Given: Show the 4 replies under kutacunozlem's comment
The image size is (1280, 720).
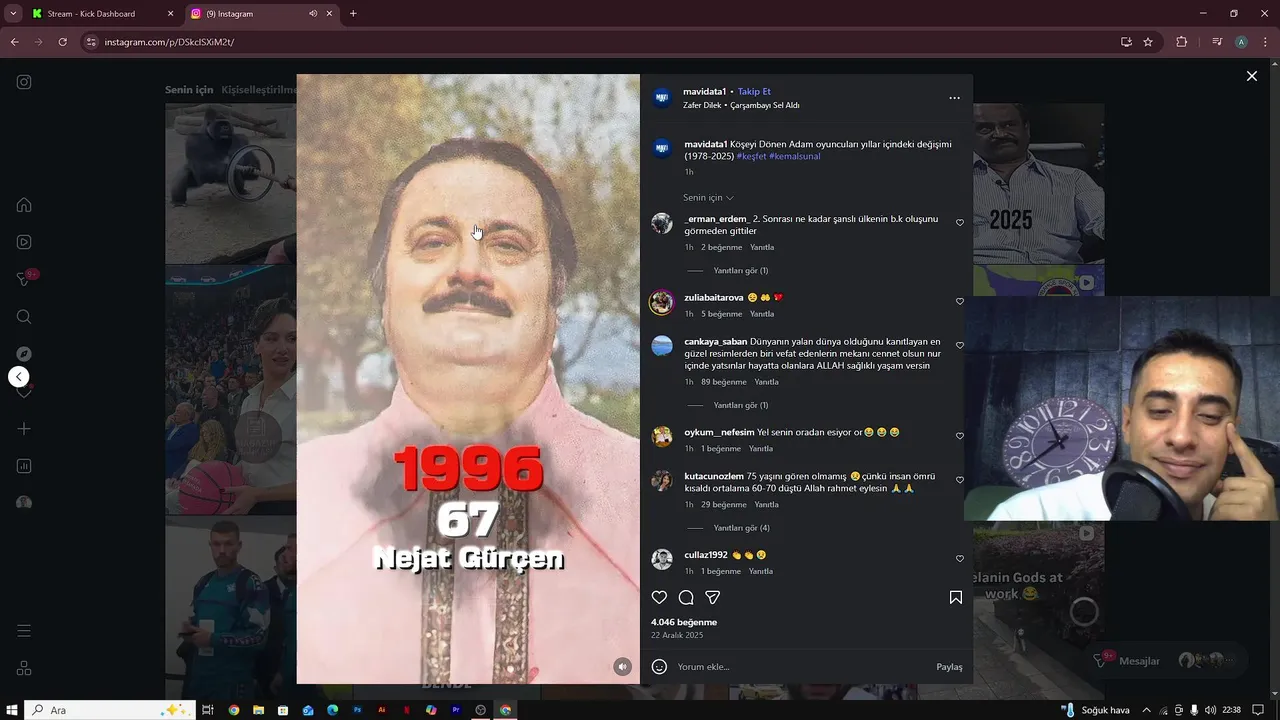Looking at the screenshot, I should click(x=741, y=528).
